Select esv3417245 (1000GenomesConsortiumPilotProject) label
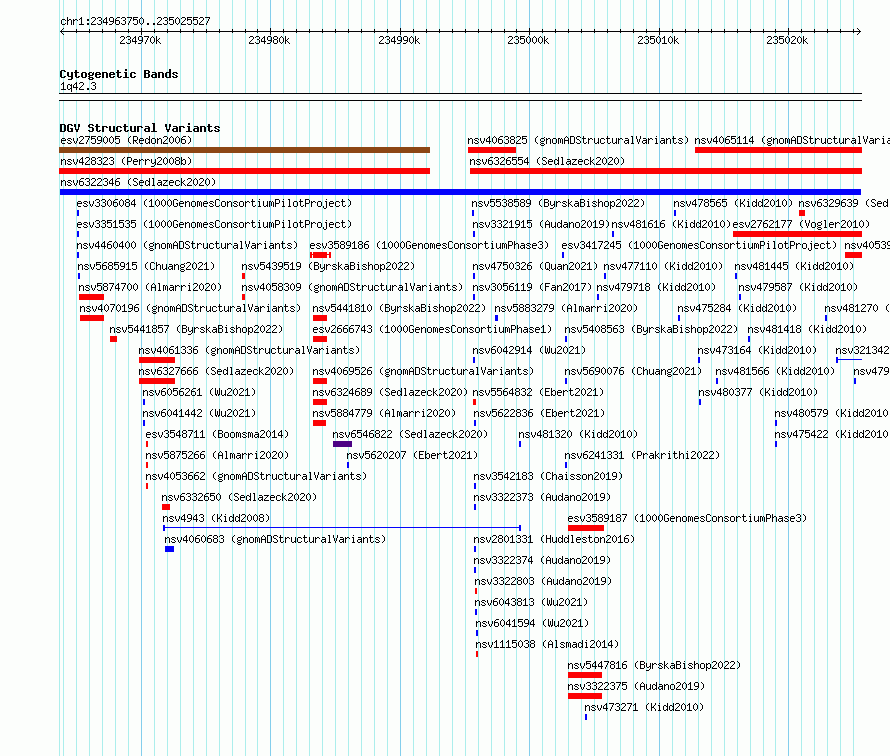This screenshot has height=756, width=890. point(699,245)
